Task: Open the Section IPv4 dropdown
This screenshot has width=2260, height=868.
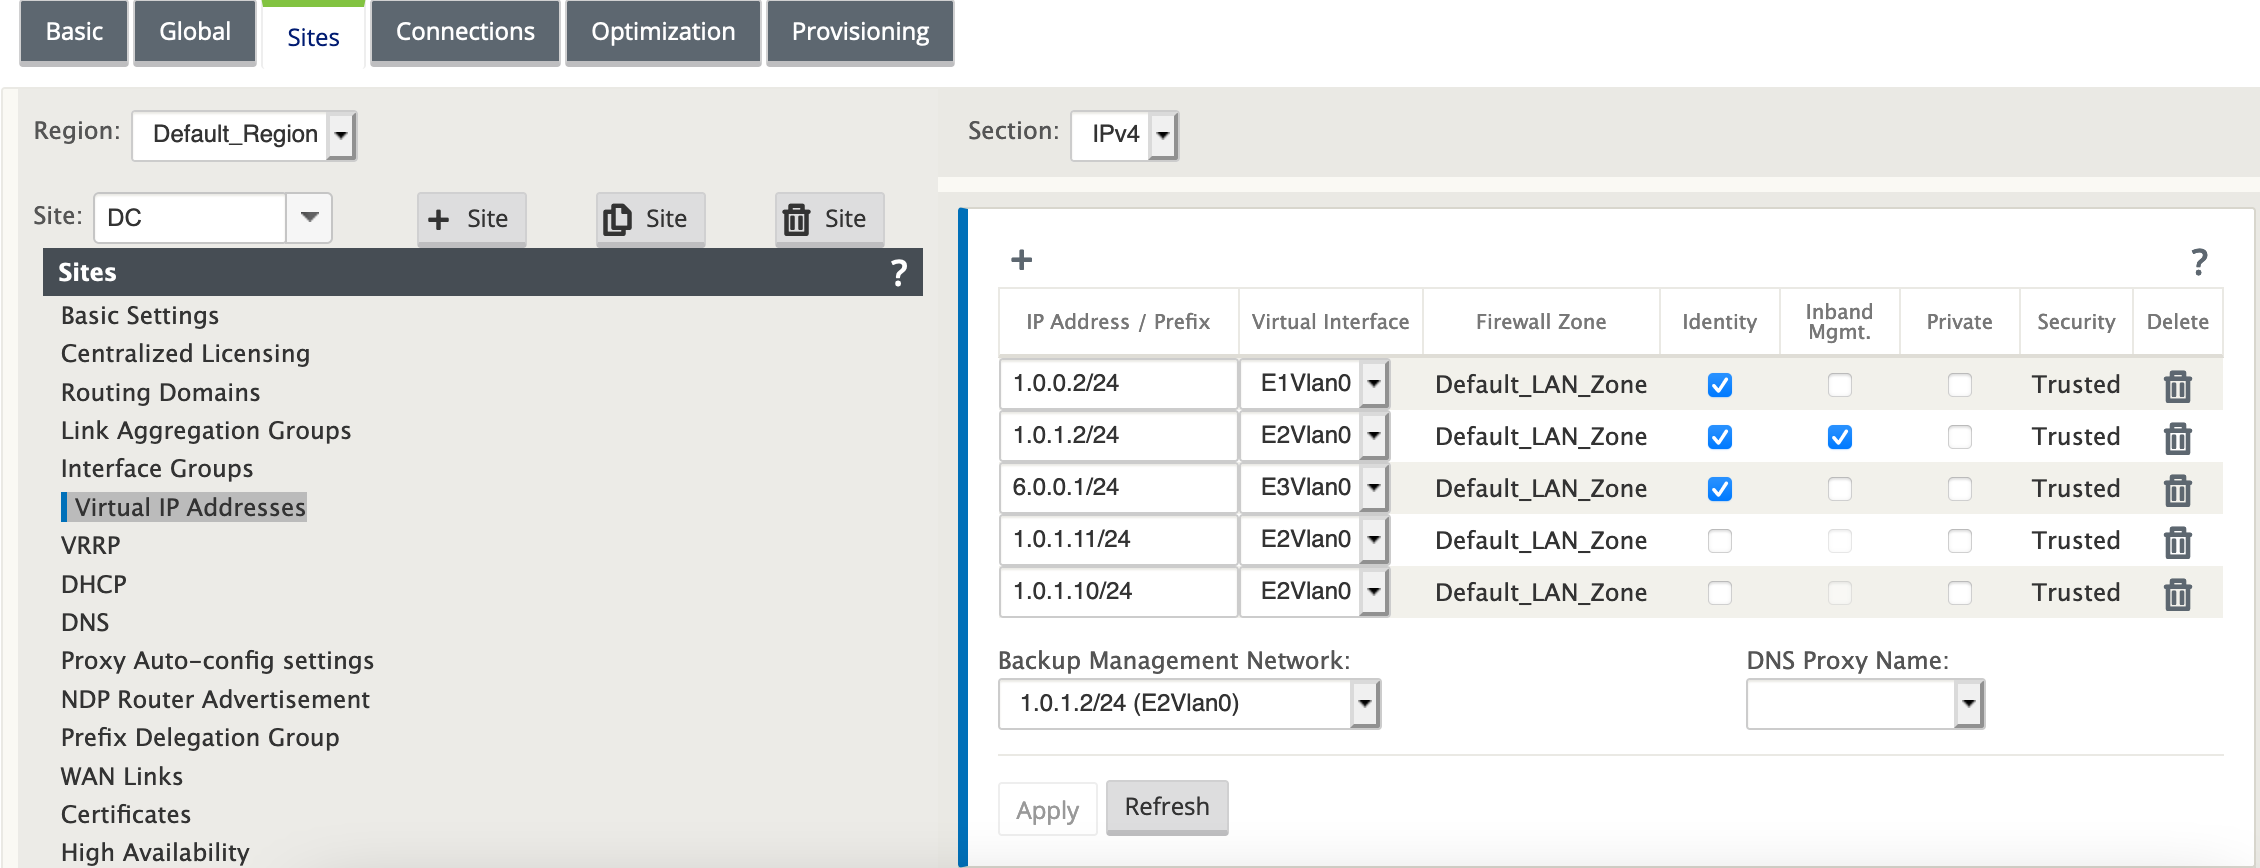Action: (x=1124, y=135)
